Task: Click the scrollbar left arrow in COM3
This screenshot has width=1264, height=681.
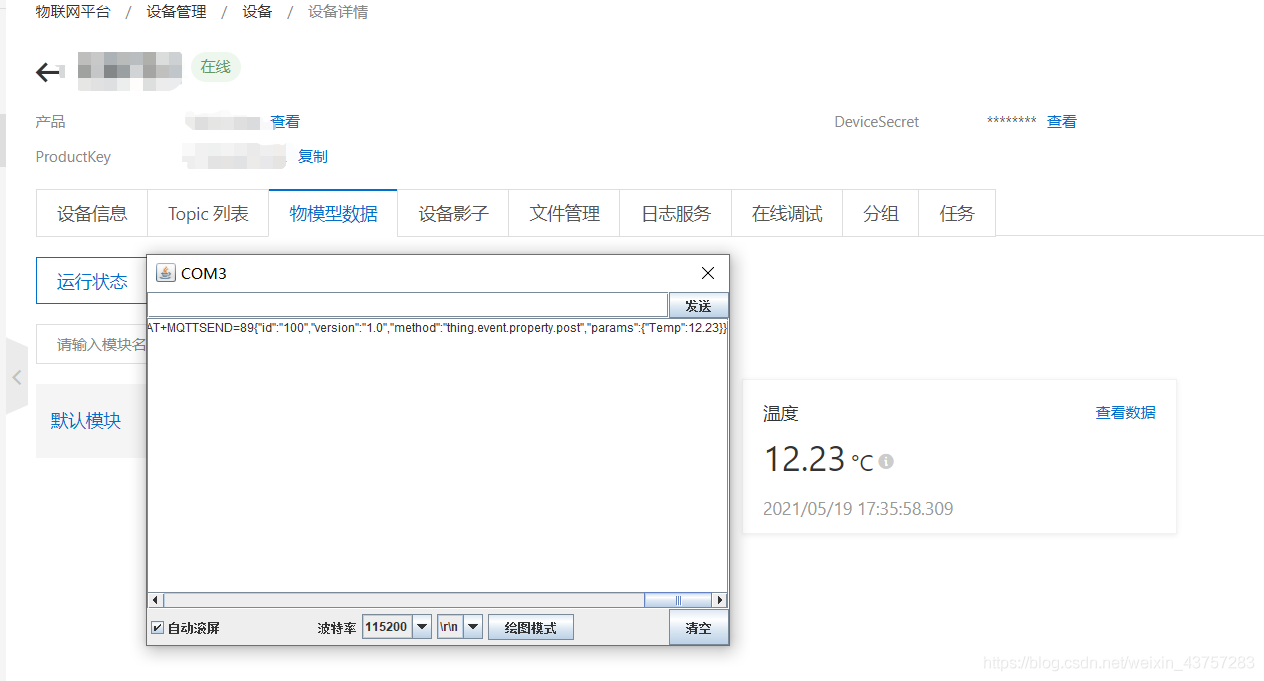Action: 155,600
